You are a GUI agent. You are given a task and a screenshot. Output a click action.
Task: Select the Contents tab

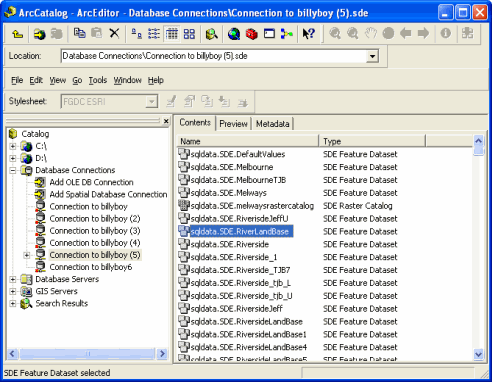click(x=195, y=123)
